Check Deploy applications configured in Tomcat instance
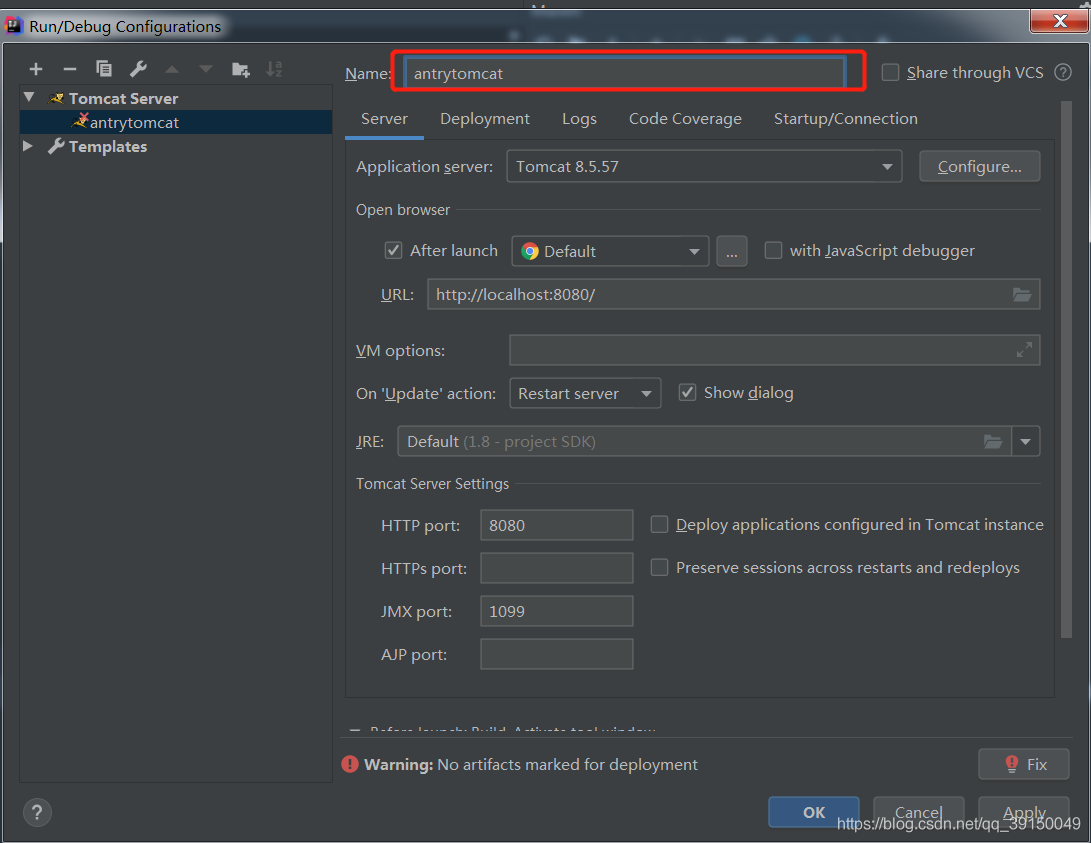The height and width of the screenshot is (843, 1091). click(659, 524)
